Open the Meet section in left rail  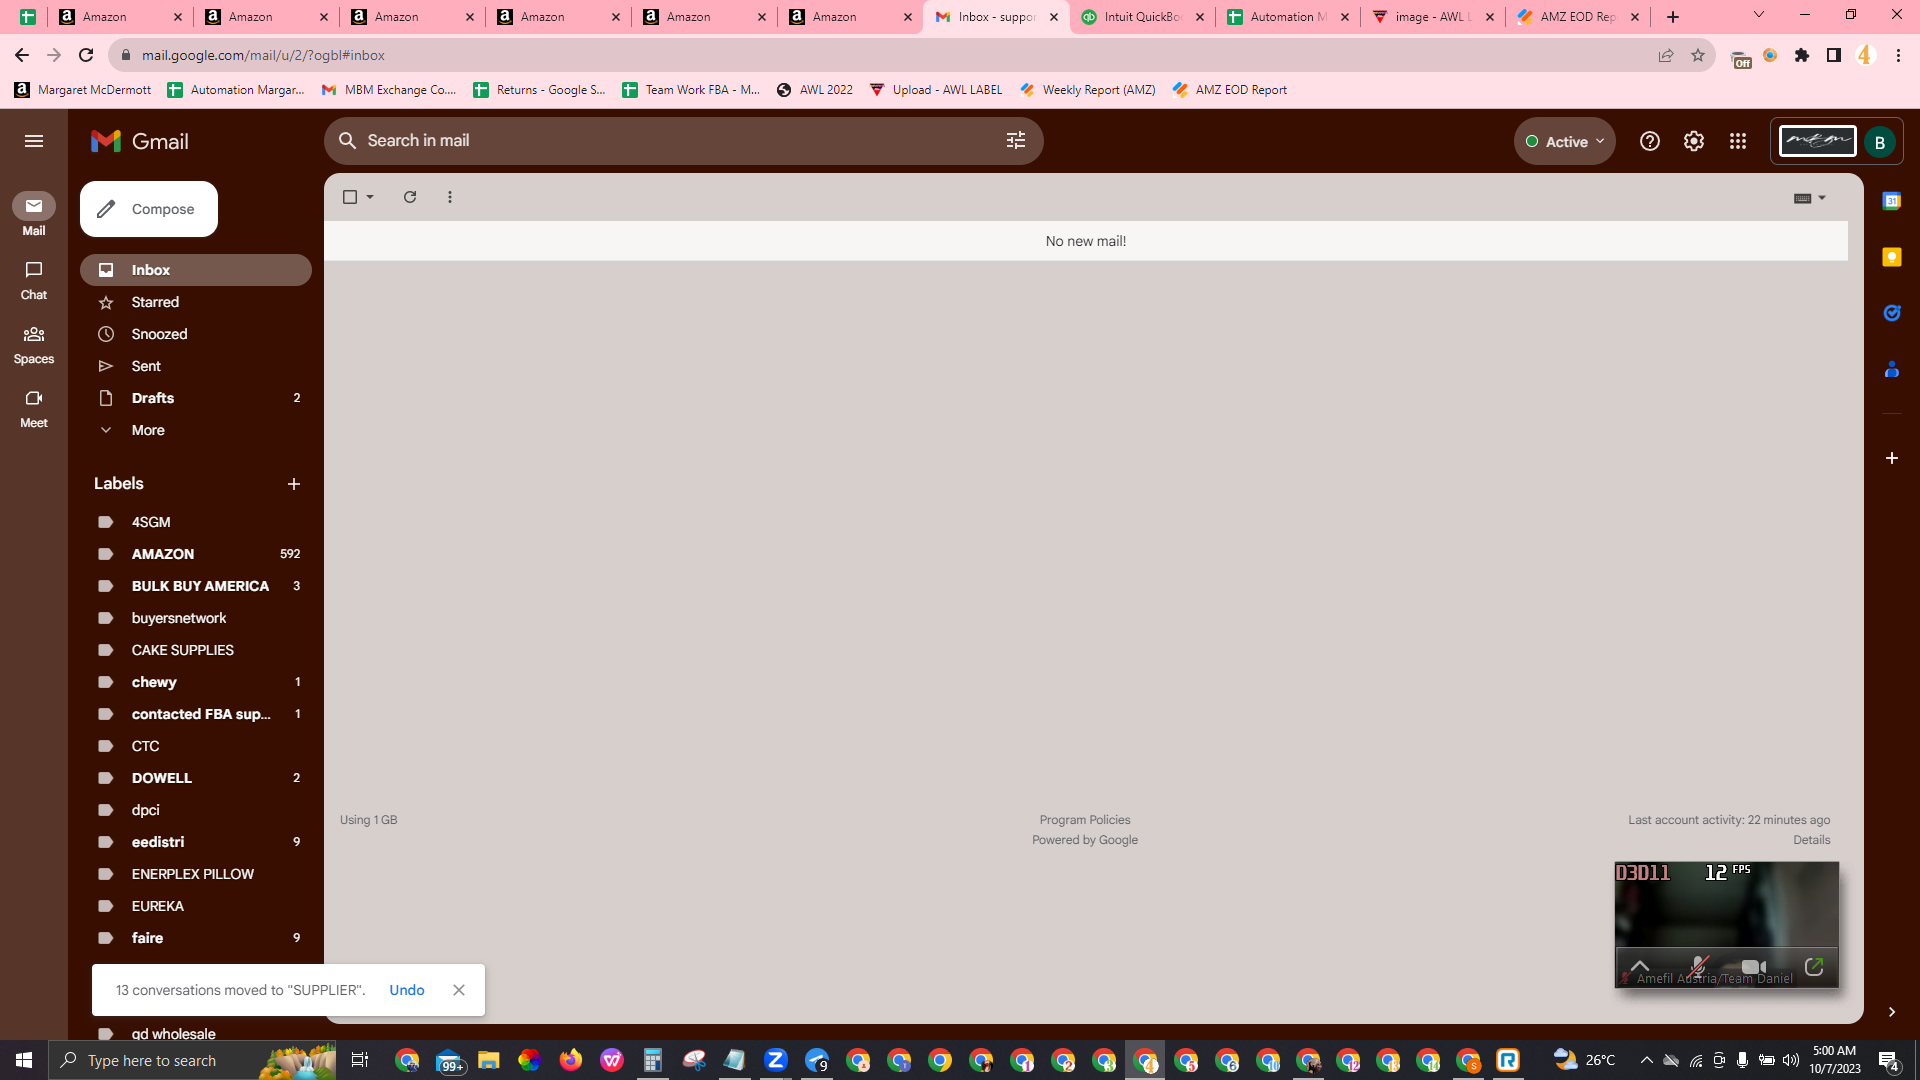tap(34, 407)
